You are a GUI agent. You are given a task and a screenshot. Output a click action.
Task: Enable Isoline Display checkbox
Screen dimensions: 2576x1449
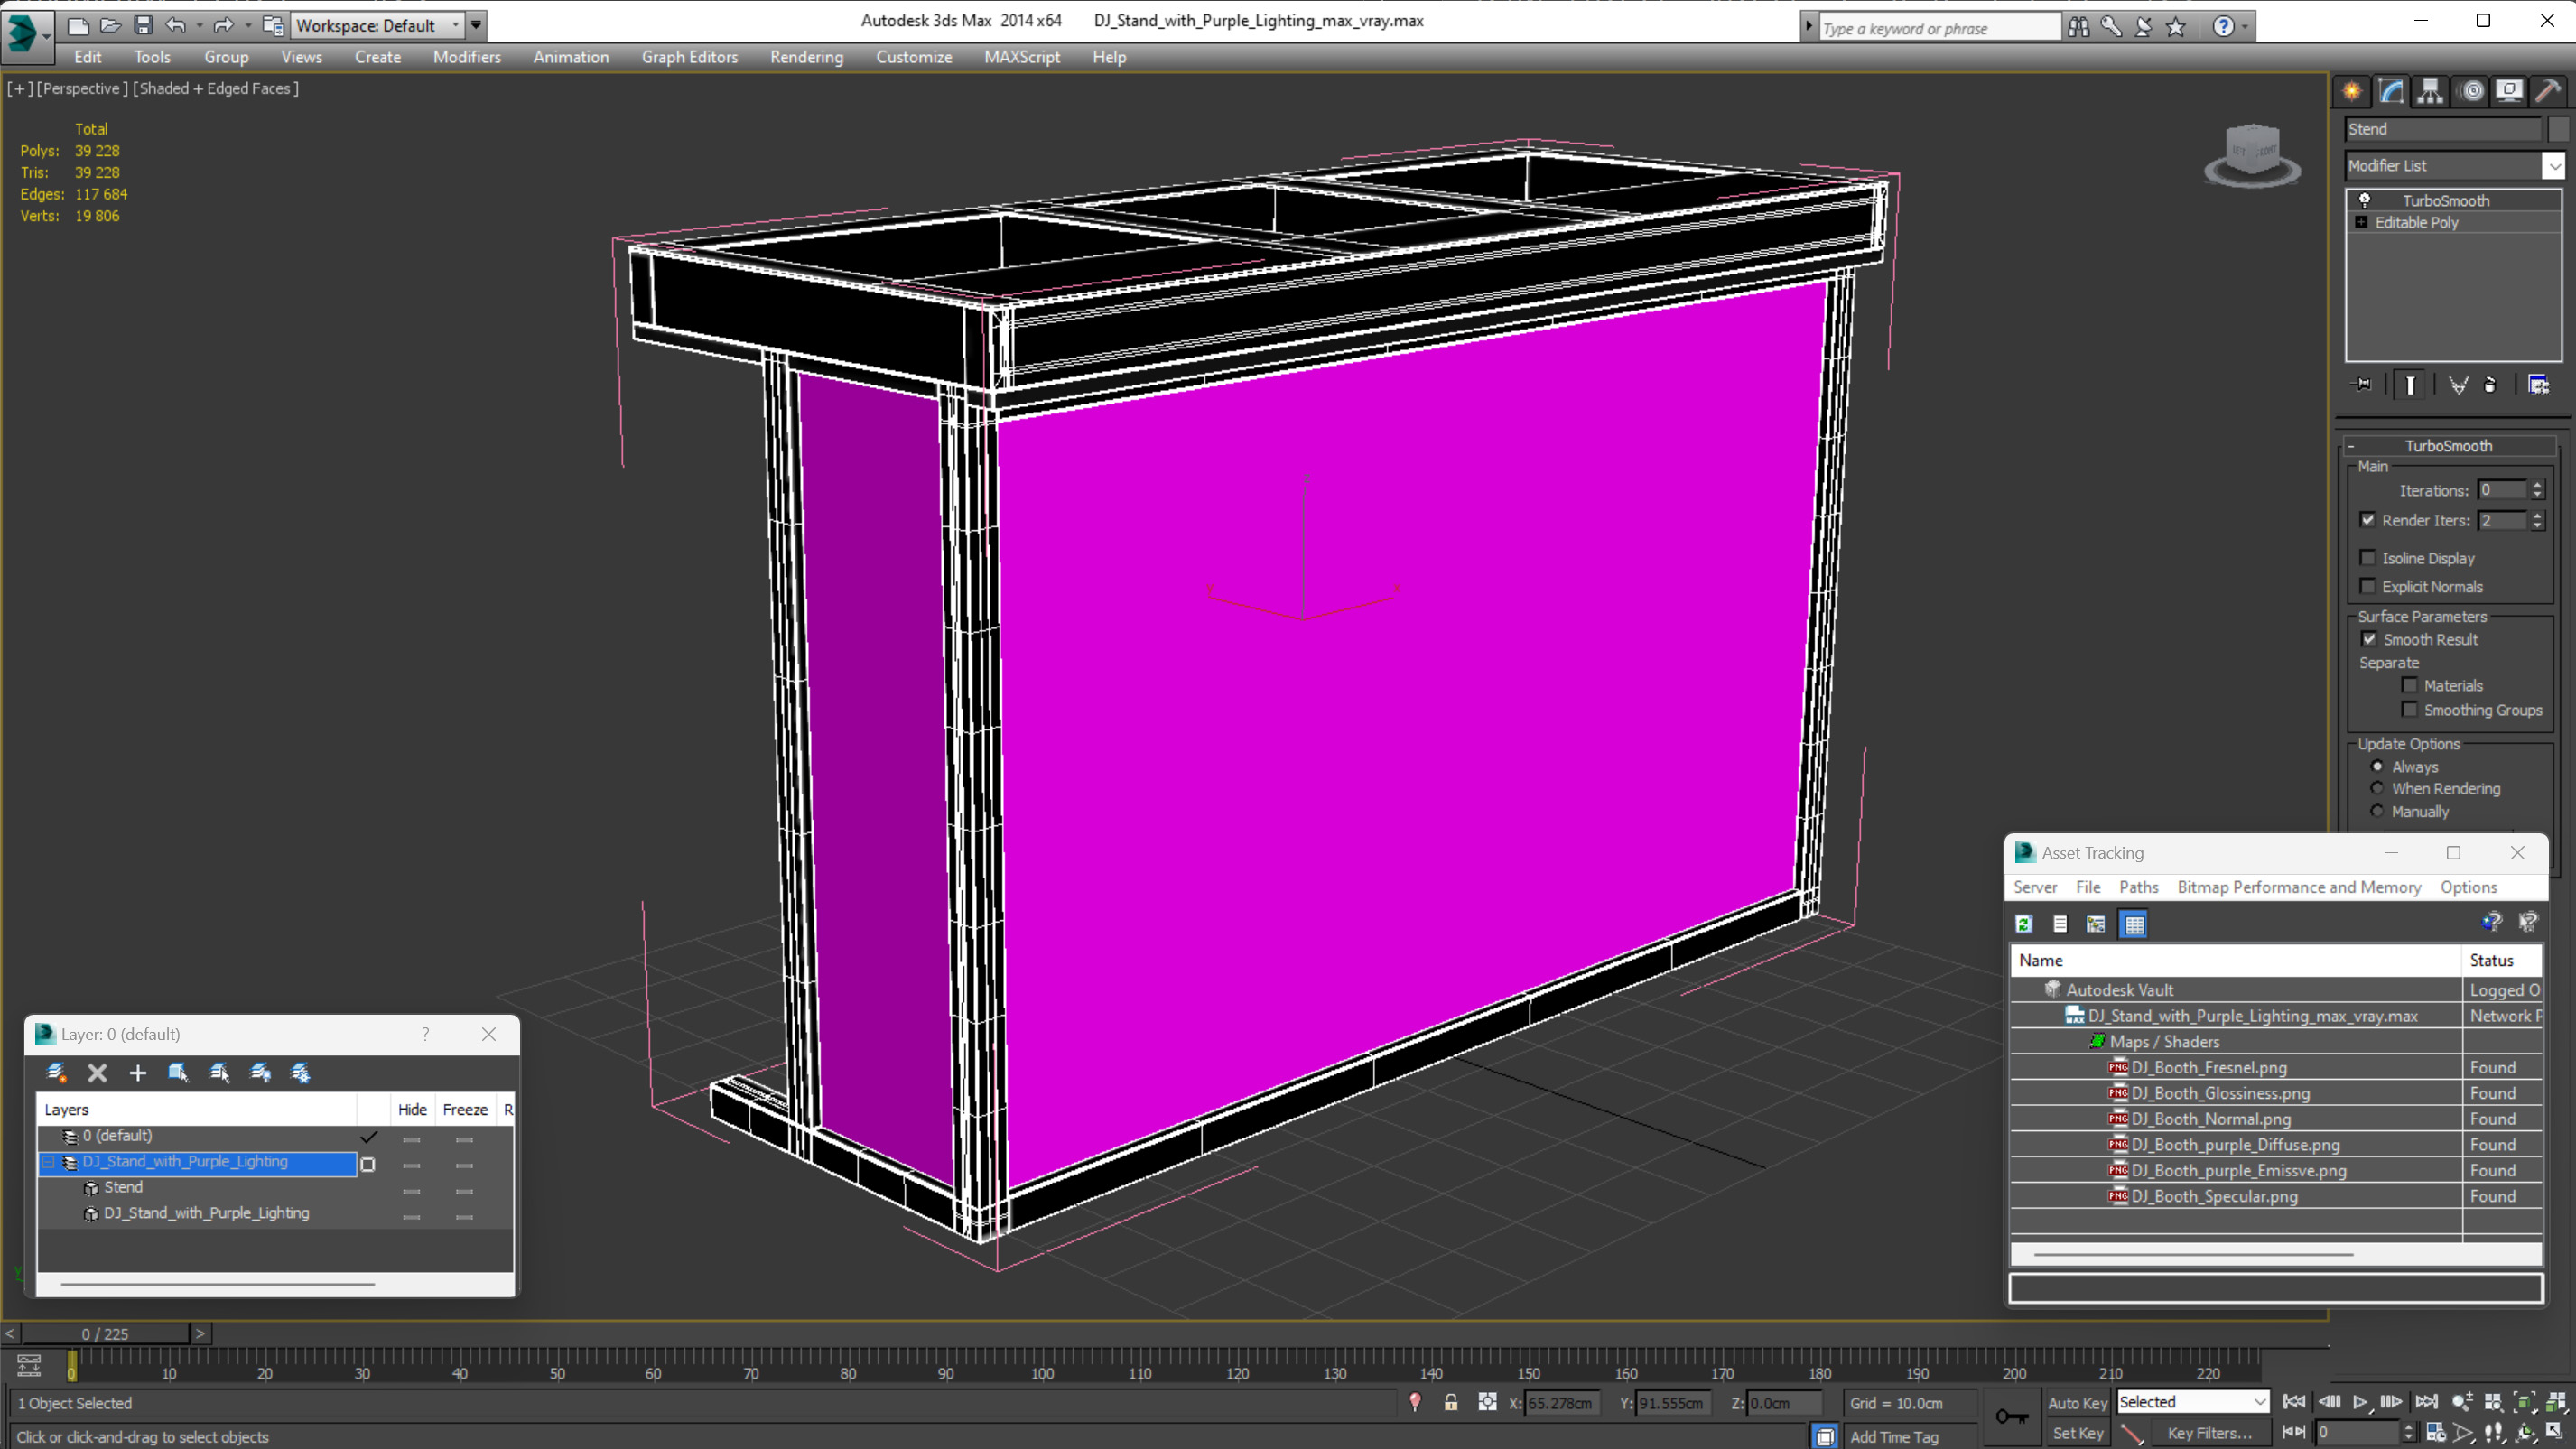[2369, 555]
